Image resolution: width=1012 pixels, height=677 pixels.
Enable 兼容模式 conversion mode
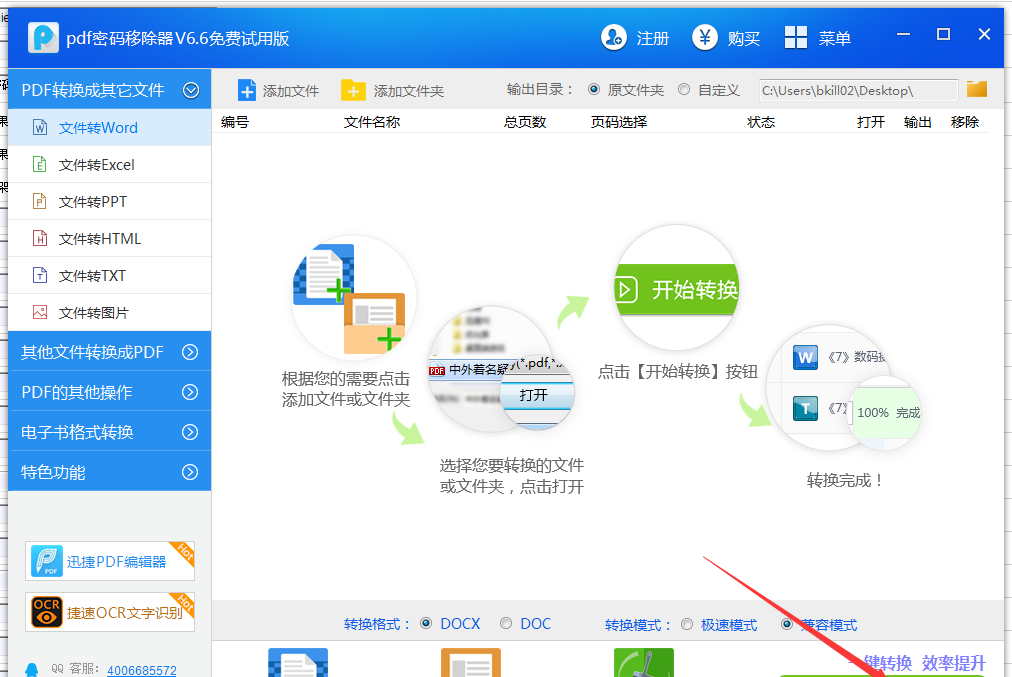tap(787, 624)
